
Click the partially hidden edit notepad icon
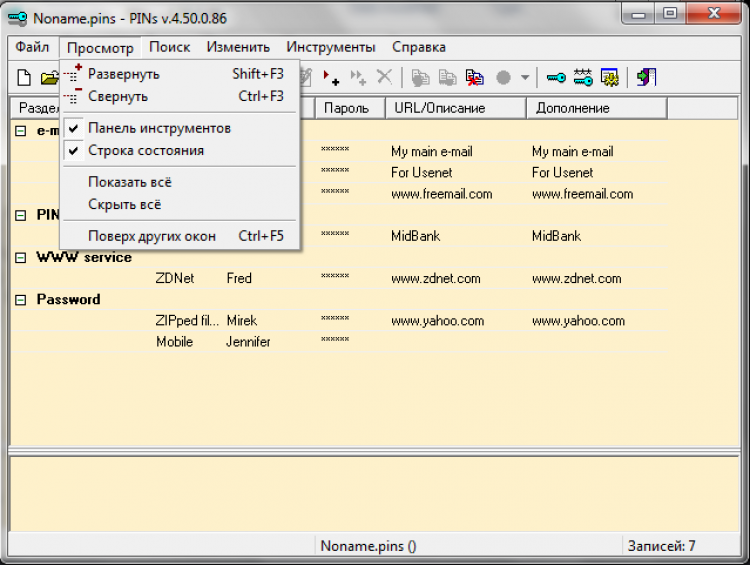306,78
